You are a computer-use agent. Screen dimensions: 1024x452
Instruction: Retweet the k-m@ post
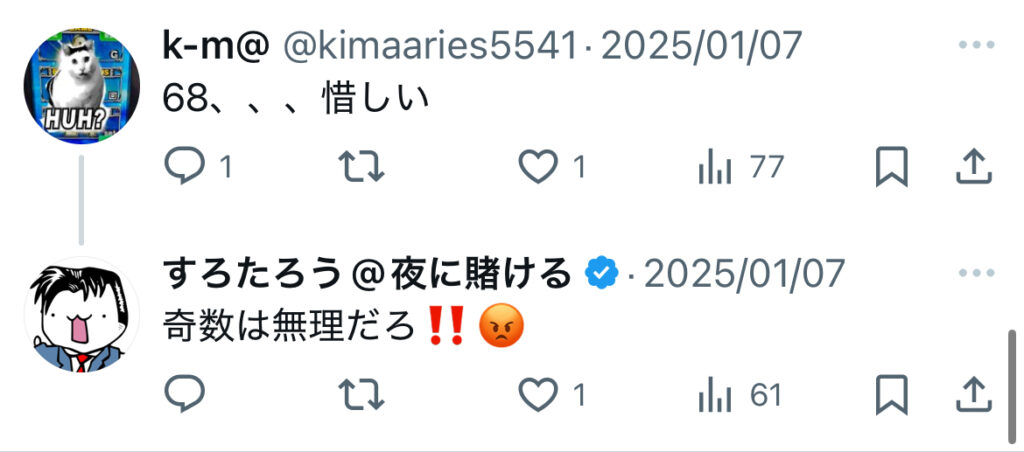[362, 167]
